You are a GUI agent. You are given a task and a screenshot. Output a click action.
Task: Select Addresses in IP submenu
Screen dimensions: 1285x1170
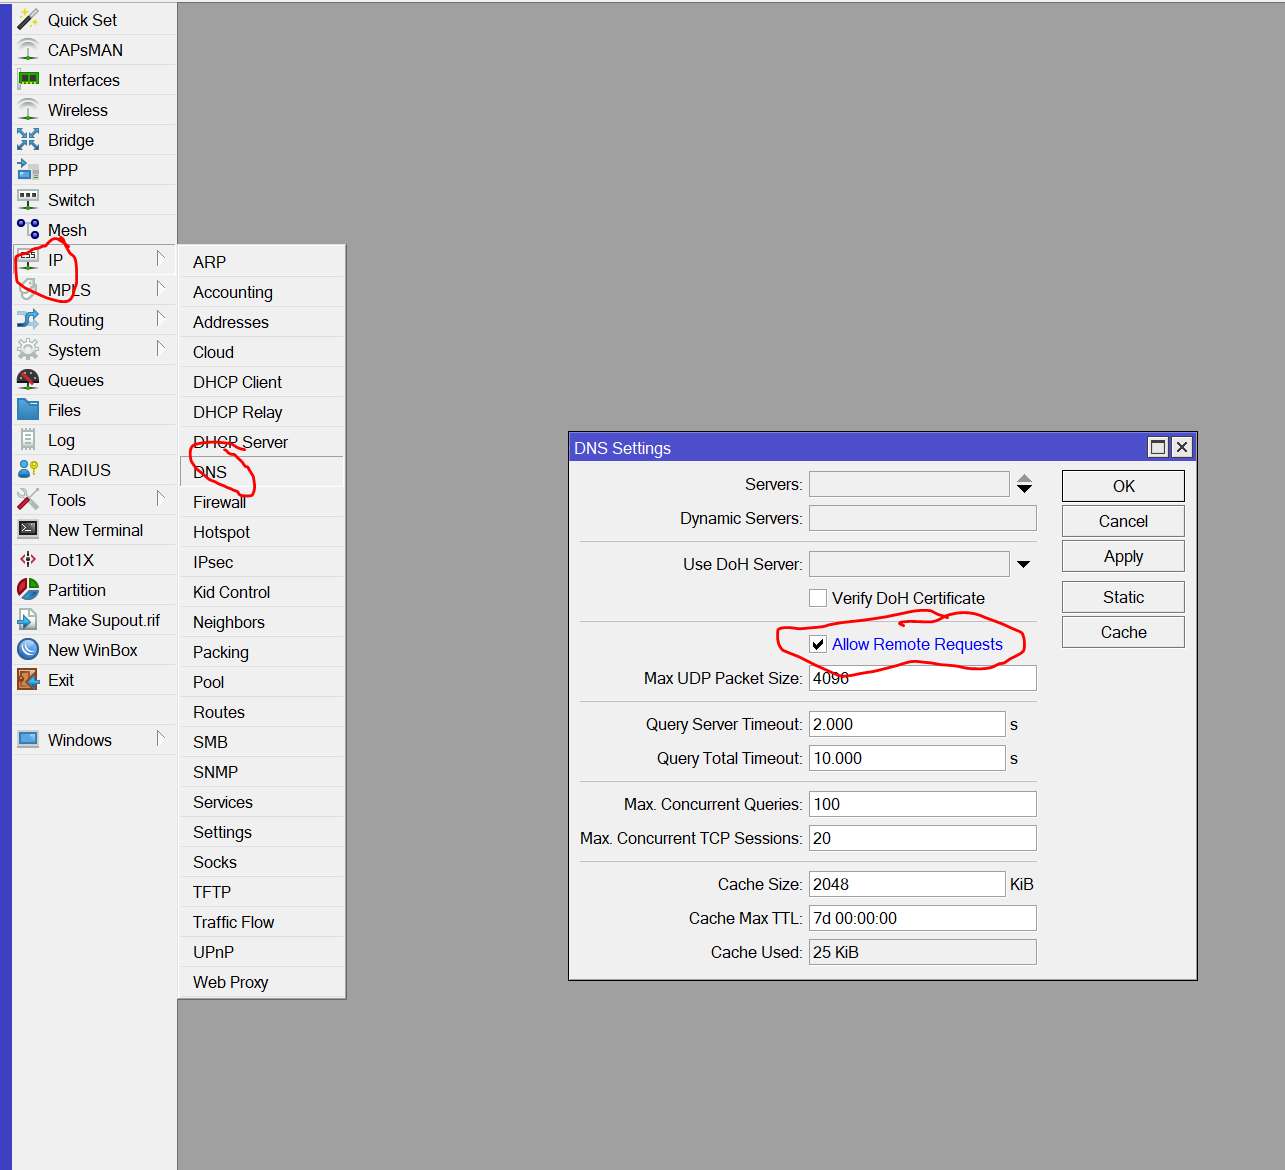[262, 322]
